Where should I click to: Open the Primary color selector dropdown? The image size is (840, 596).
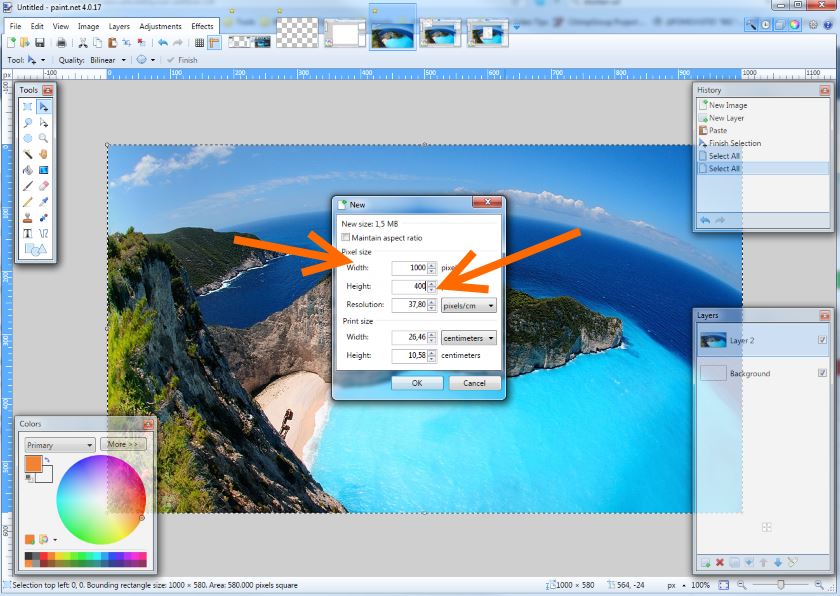coord(60,445)
